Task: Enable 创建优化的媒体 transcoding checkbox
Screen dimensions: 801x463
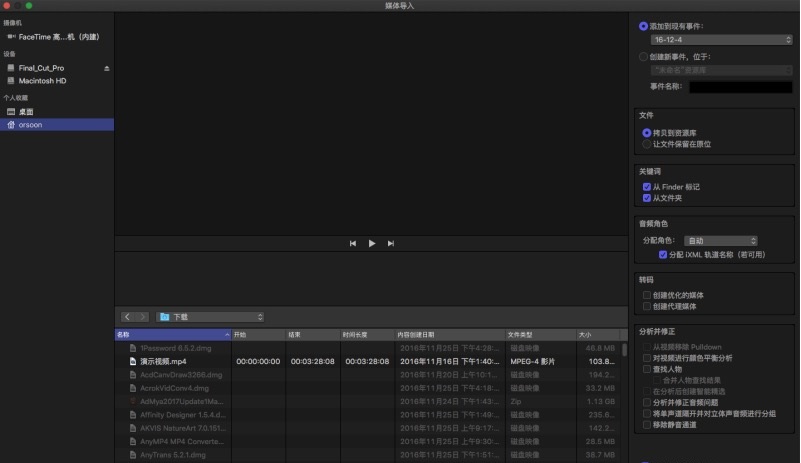Action: click(x=647, y=295)
